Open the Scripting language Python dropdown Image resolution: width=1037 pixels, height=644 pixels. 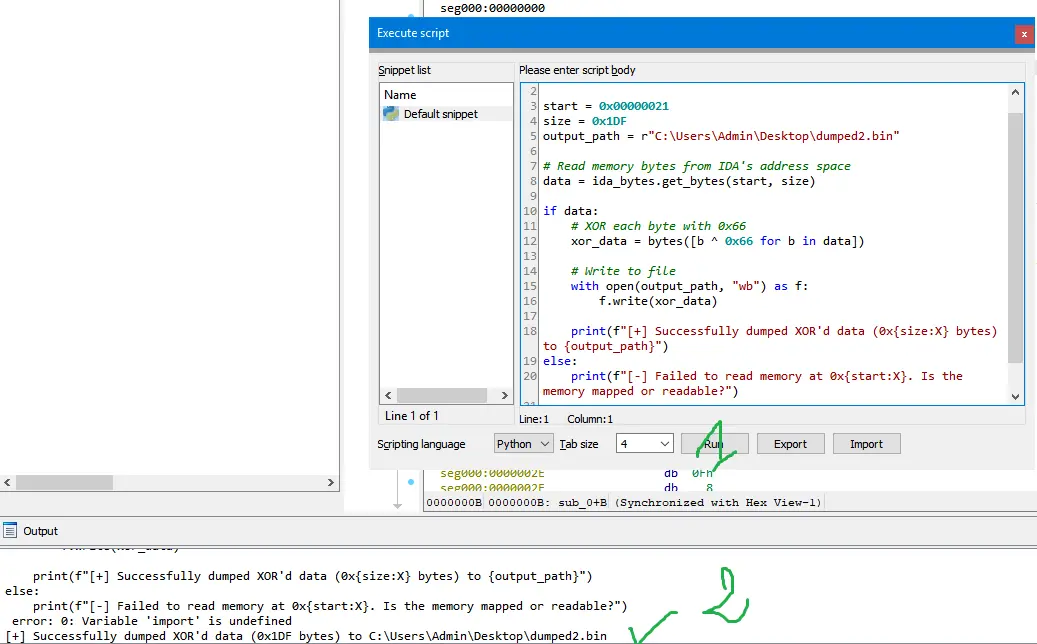coord(522,444)
